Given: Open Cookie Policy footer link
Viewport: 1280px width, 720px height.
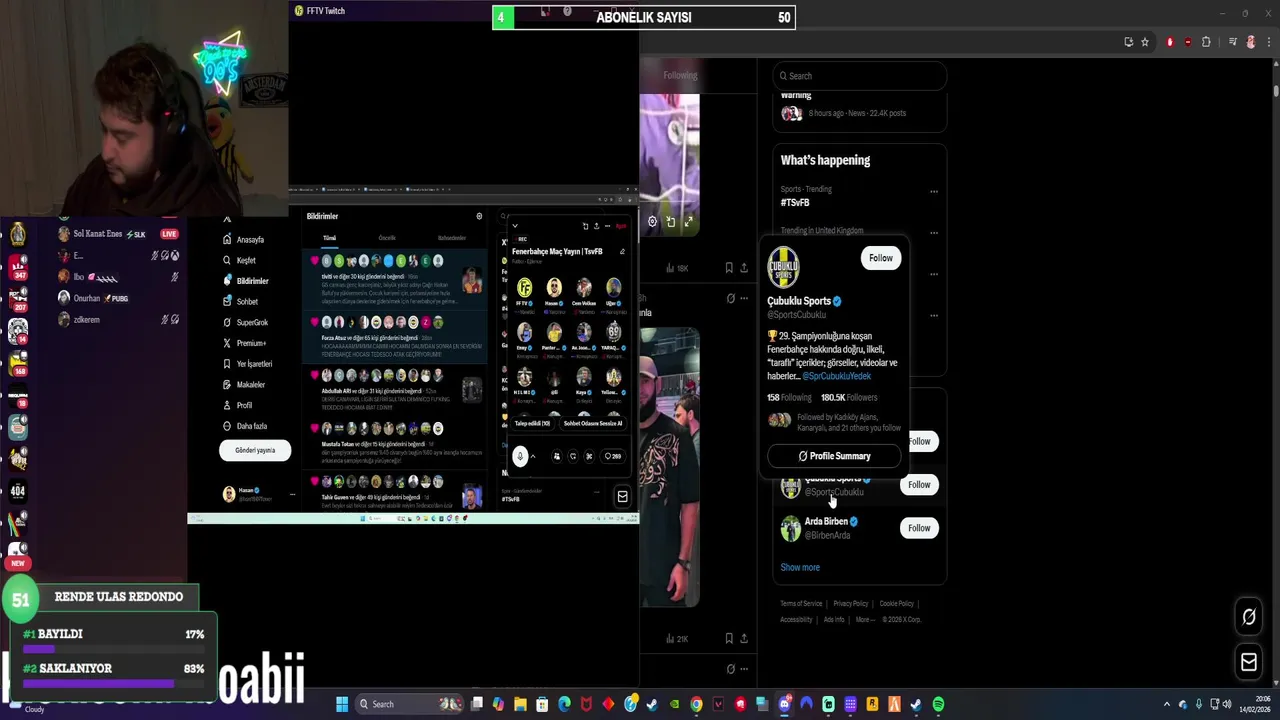Looking at the screenshot, I should pos(896,604).
